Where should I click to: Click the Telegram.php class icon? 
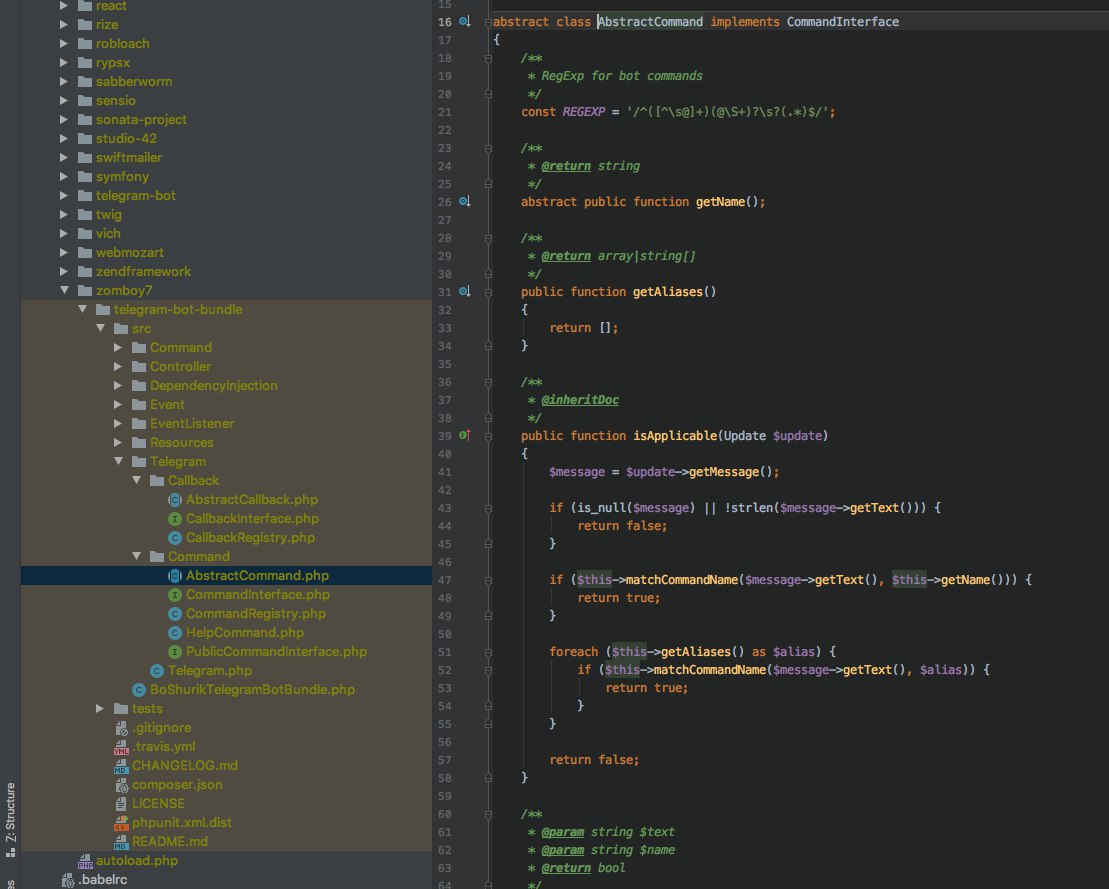click(157, 671)
